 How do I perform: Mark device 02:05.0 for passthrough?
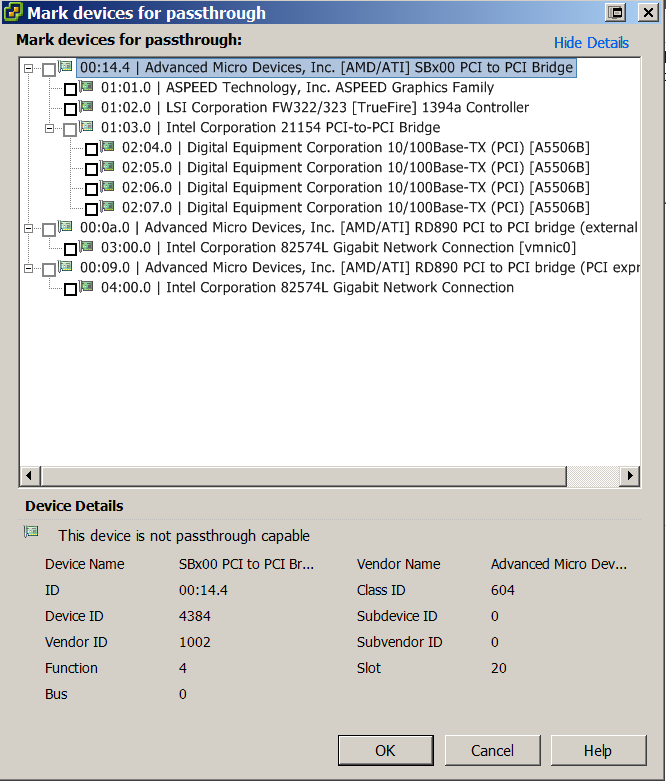pyautogui.click(x=91, y=169)
